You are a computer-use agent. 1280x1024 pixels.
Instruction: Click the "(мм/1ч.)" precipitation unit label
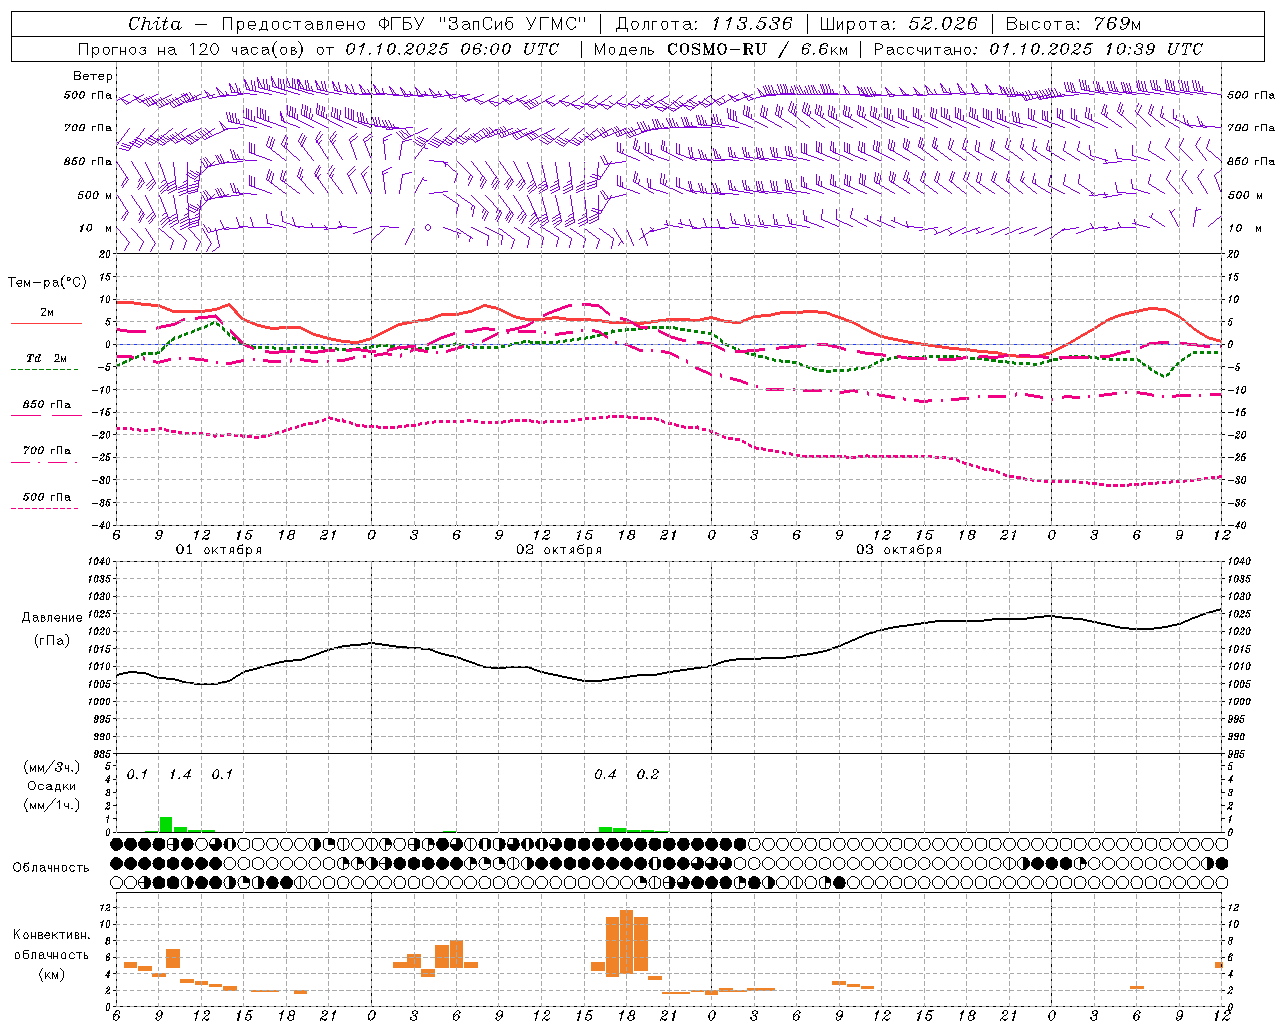(x=51, y=806)
